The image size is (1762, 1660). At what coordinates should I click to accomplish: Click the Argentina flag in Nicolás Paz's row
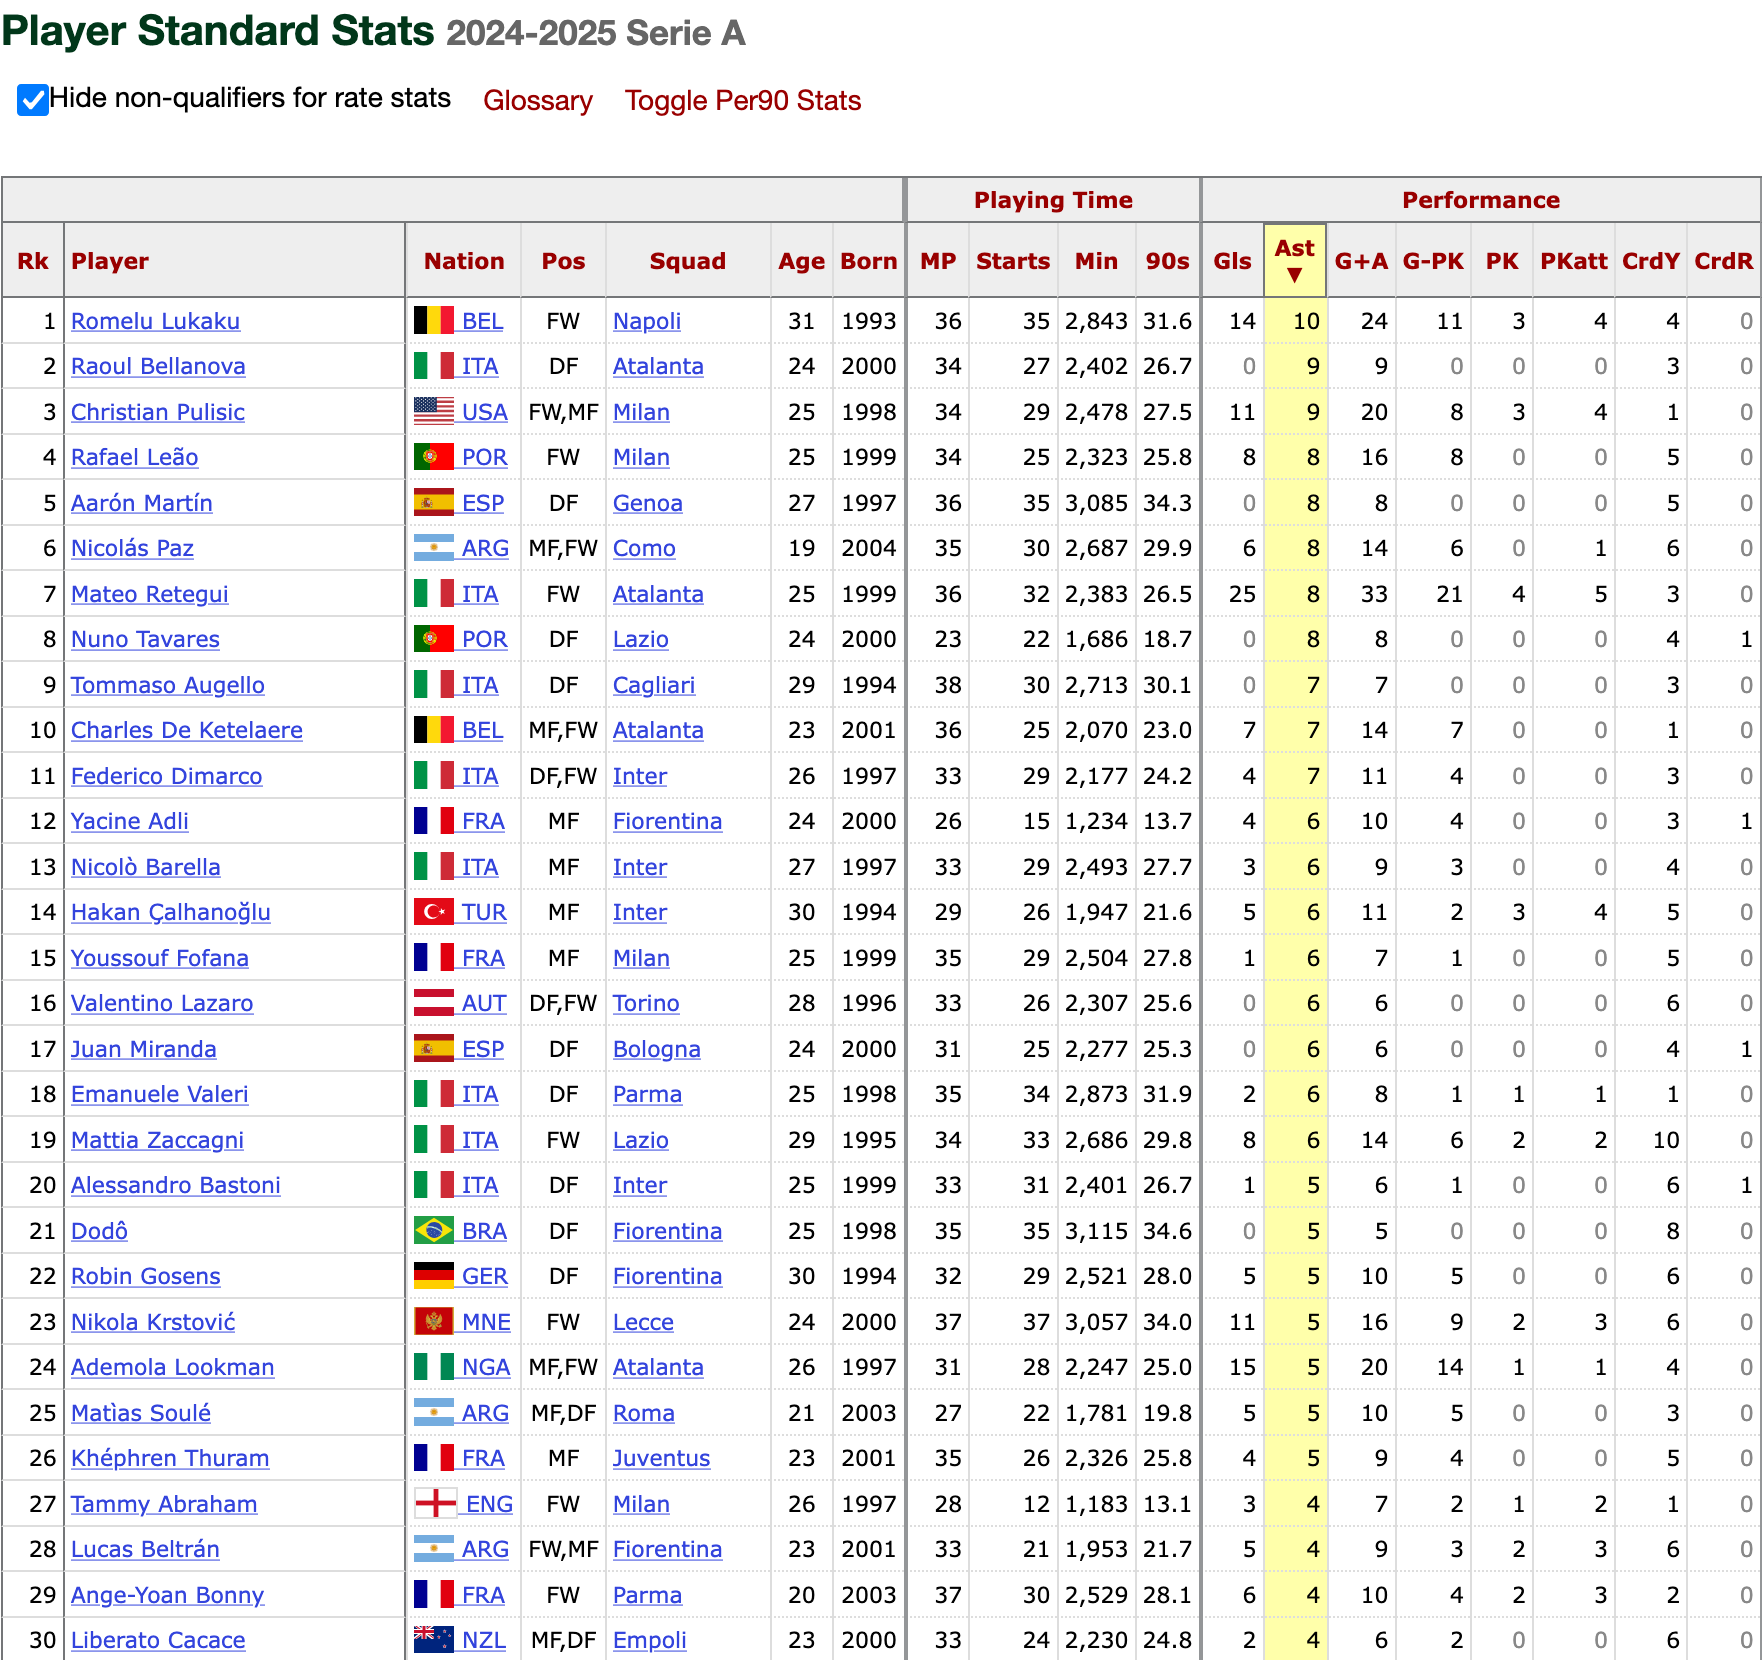coord(434,548)
